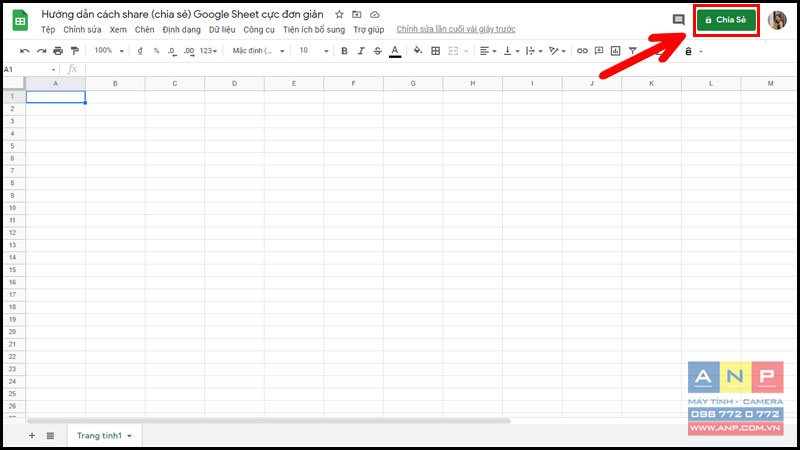Format cell as currency (đ)
The height and width of the screenshot is (450, 800).
pos(140,51)
